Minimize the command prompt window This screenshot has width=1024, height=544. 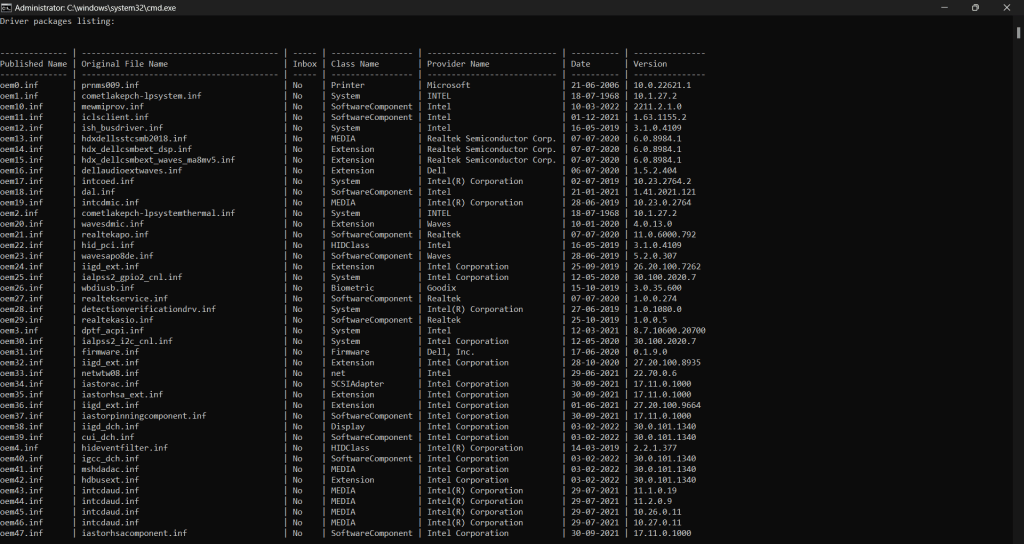click(x=944, y=8)
